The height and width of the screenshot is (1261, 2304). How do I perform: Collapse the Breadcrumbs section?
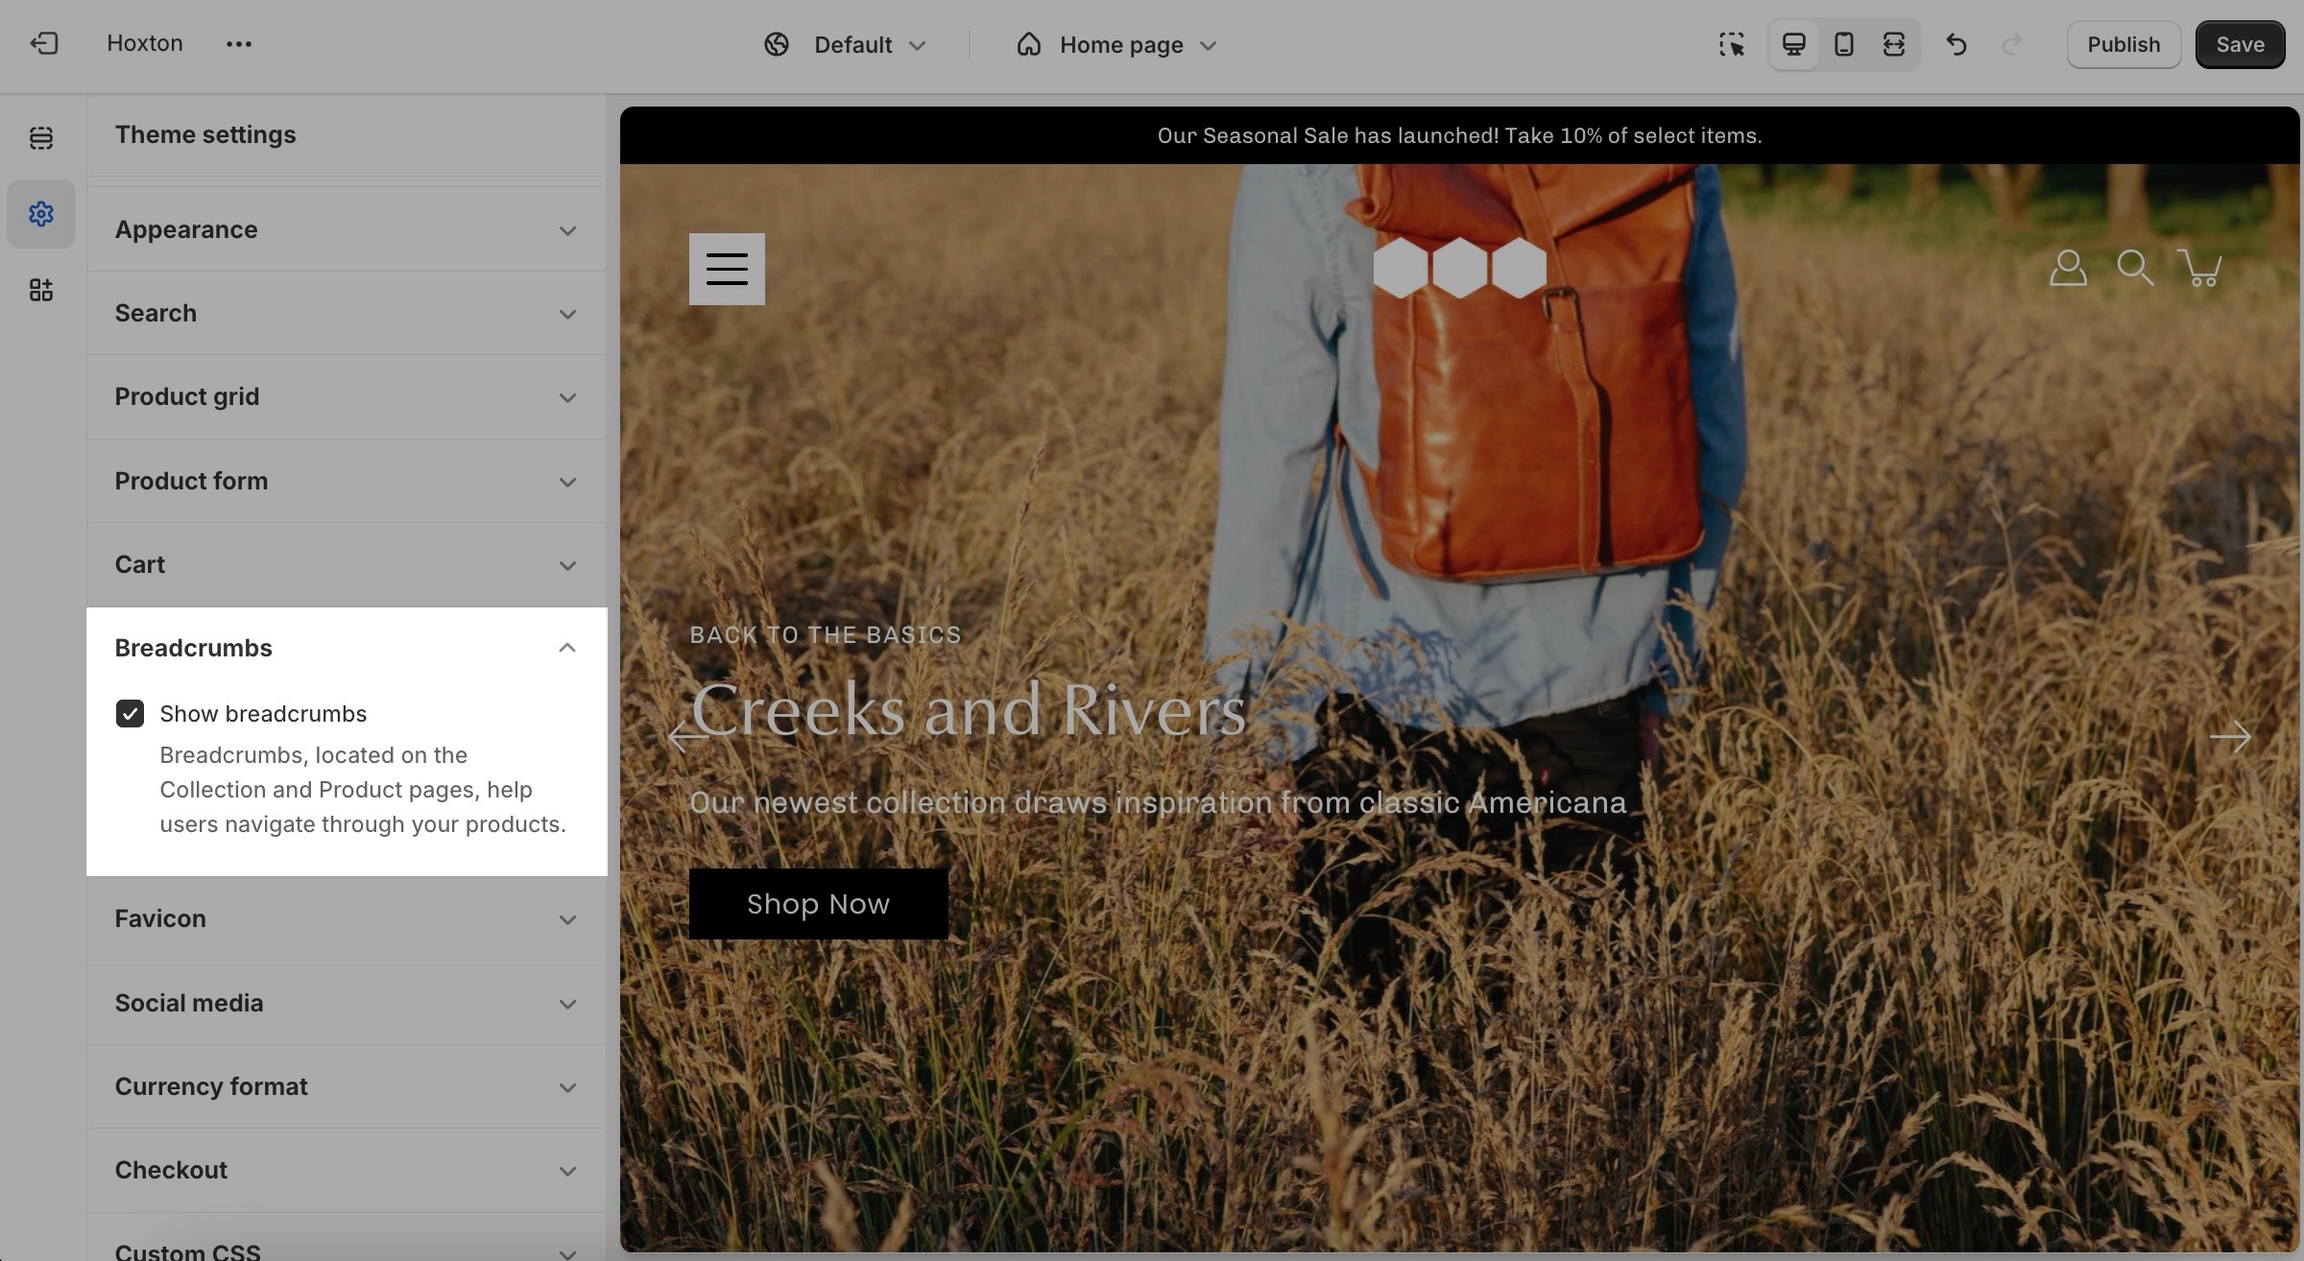tap(566, 648)
